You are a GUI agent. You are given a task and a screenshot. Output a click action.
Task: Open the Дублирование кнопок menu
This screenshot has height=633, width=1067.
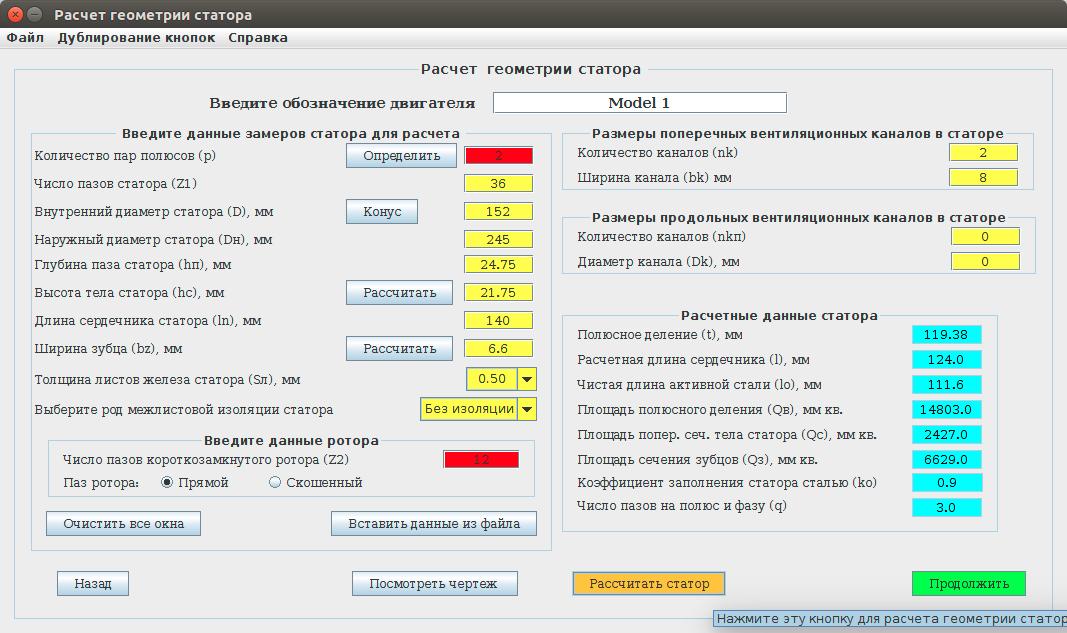136,38
